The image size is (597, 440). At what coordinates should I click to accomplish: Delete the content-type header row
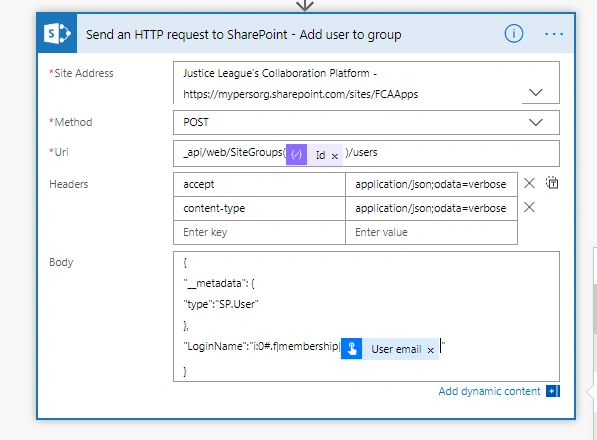pyautogui.click(x=529, y=207)
